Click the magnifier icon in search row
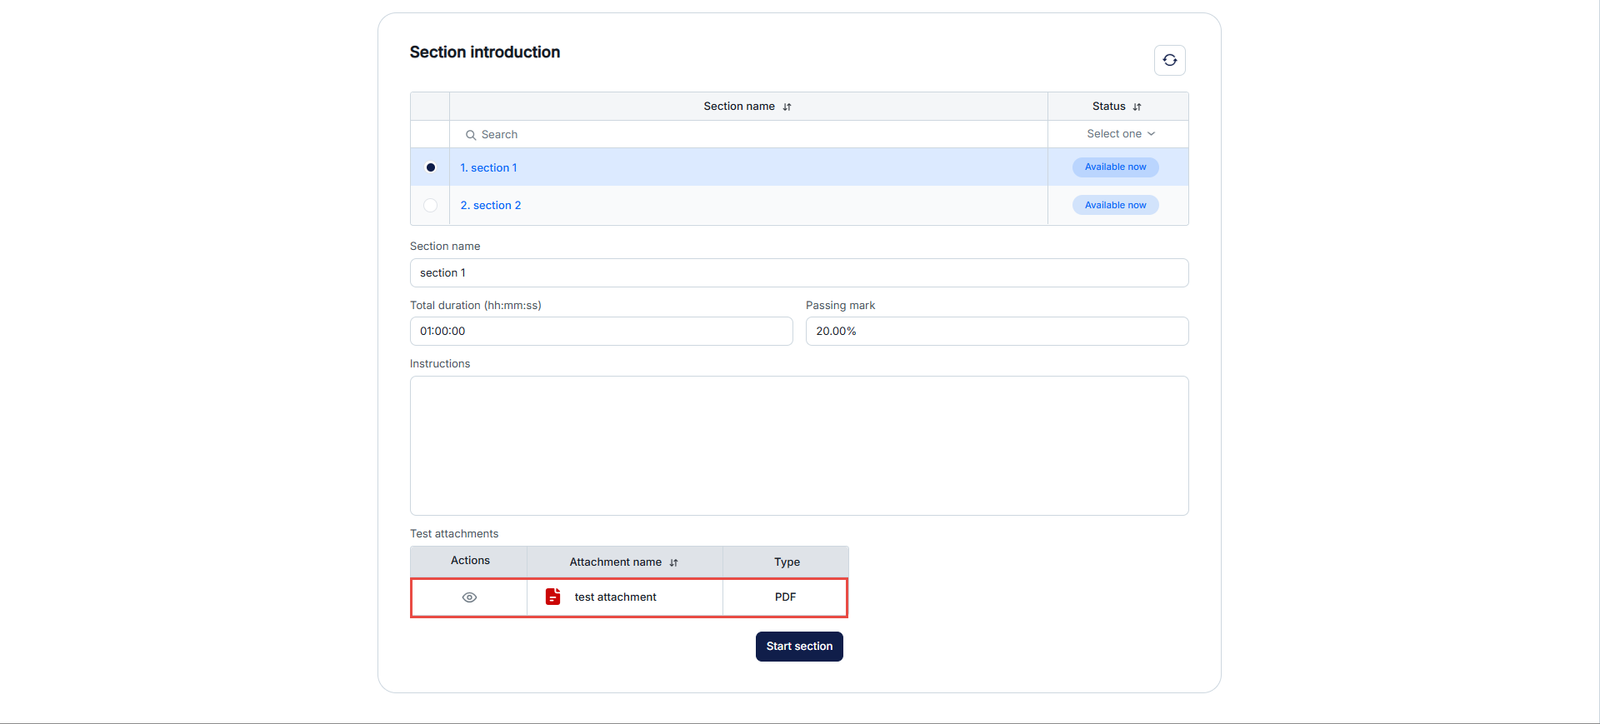Viewport: 1600px width, 724px height. point(470,135)
